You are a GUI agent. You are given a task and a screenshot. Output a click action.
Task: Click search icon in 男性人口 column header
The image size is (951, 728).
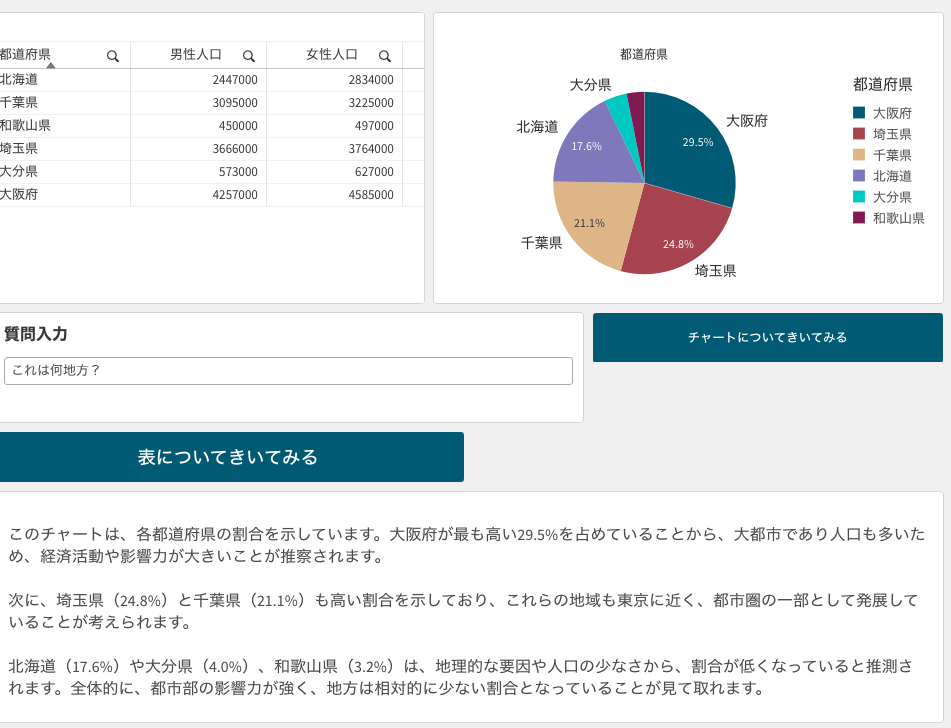248,56
